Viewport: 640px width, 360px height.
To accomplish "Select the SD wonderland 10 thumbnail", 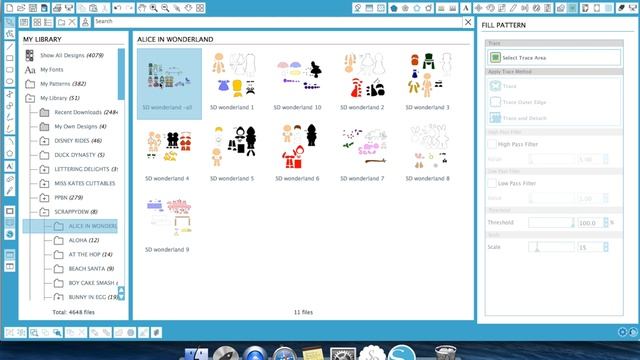I will [x=298, y=81].
